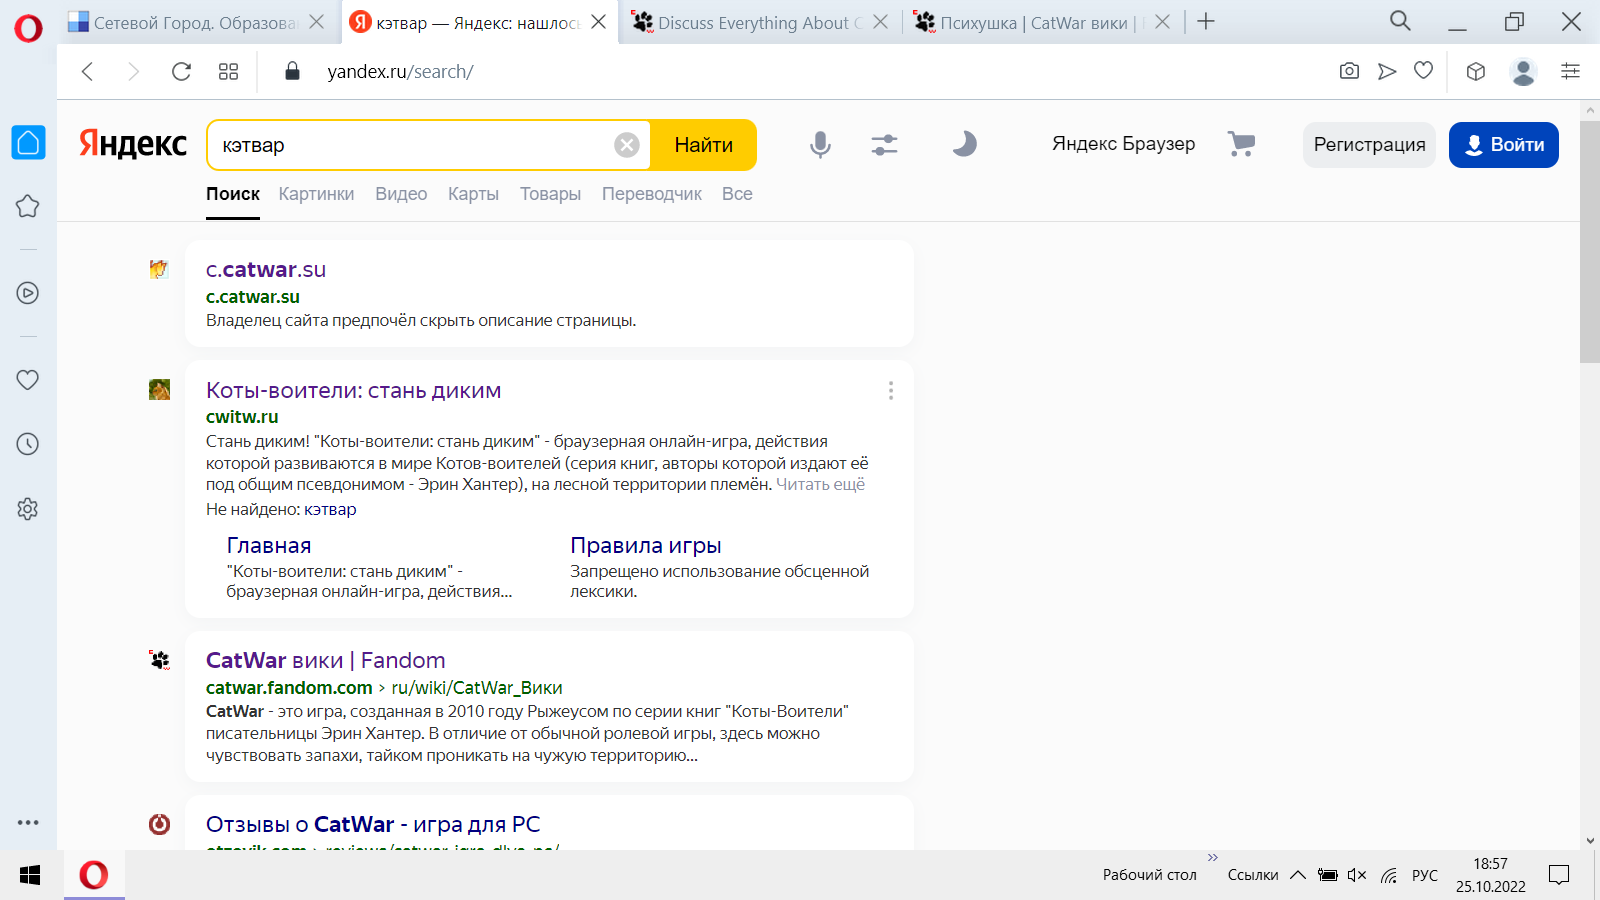1600x900 pixels.
Task: Open Коты-воители: стань диким result
Action: coord(353,391)
